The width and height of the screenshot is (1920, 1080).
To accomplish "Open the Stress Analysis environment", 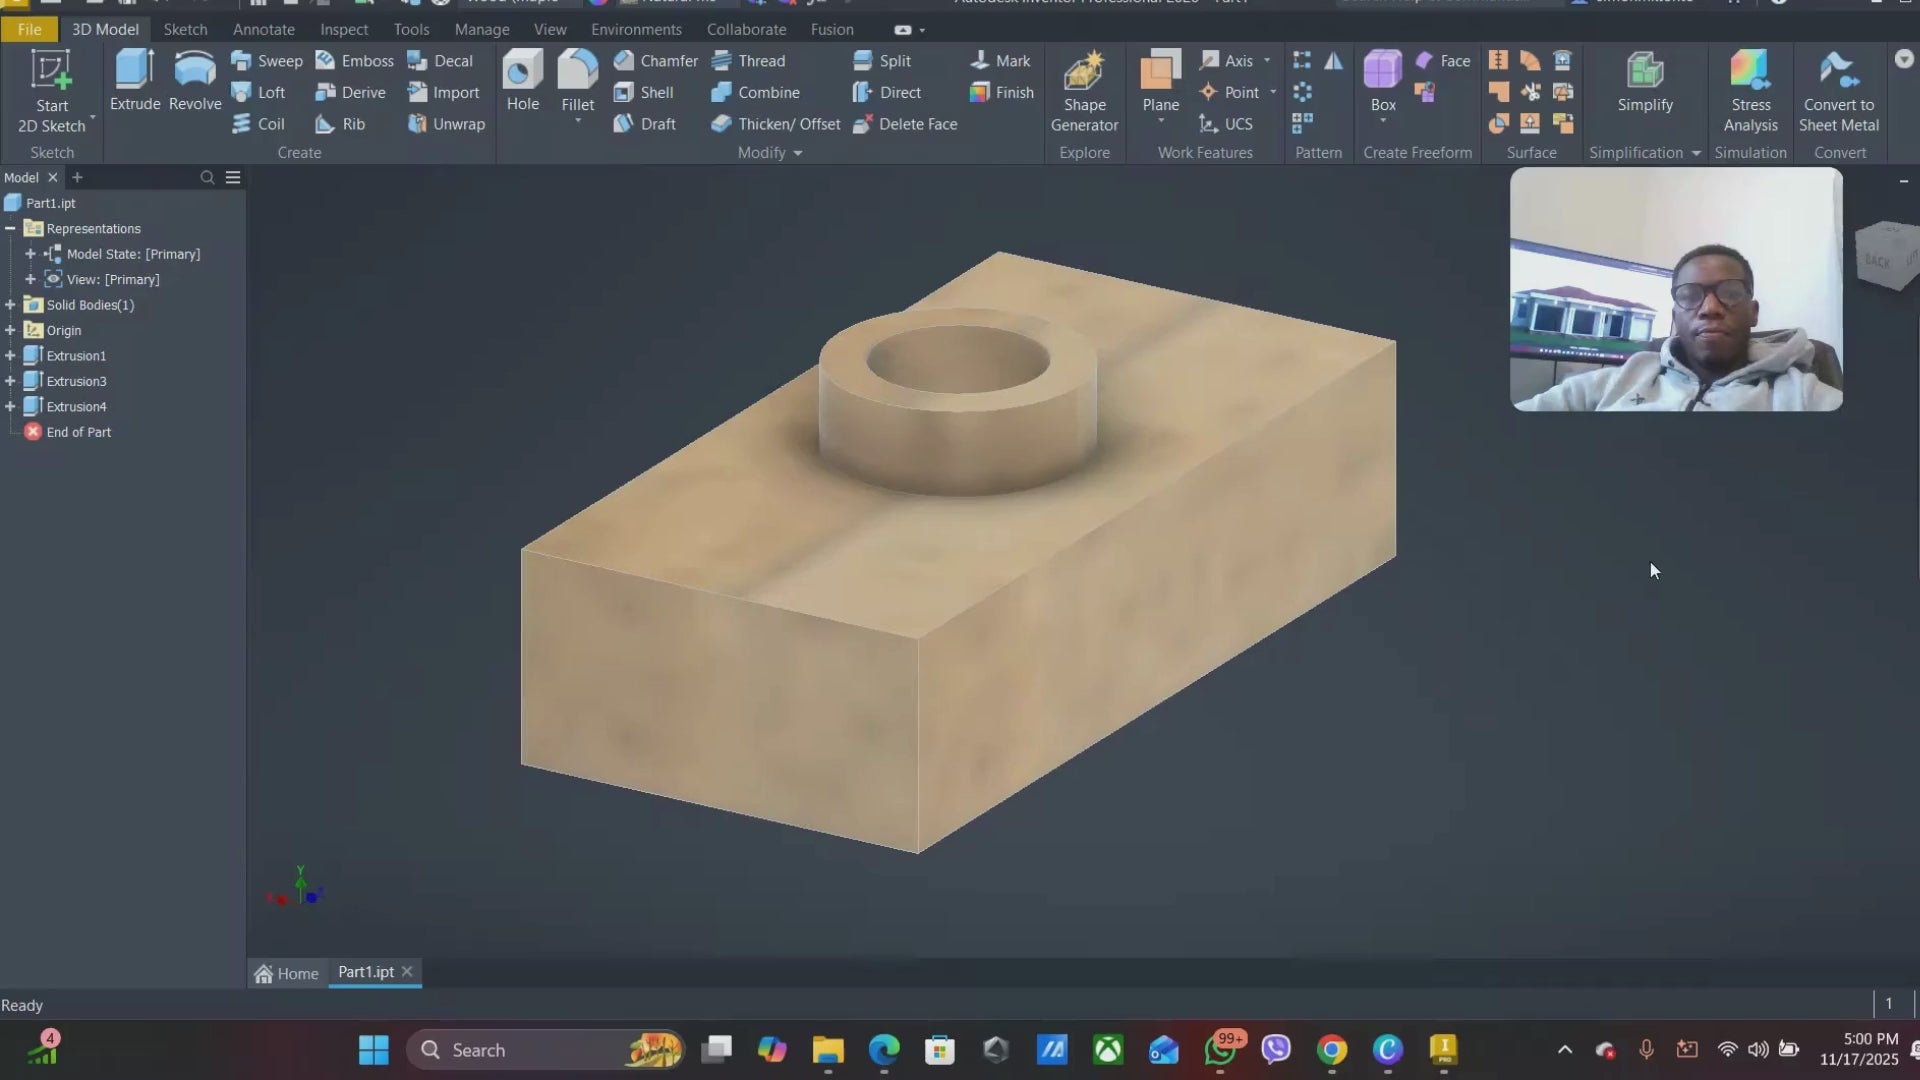I will 1751,90.
